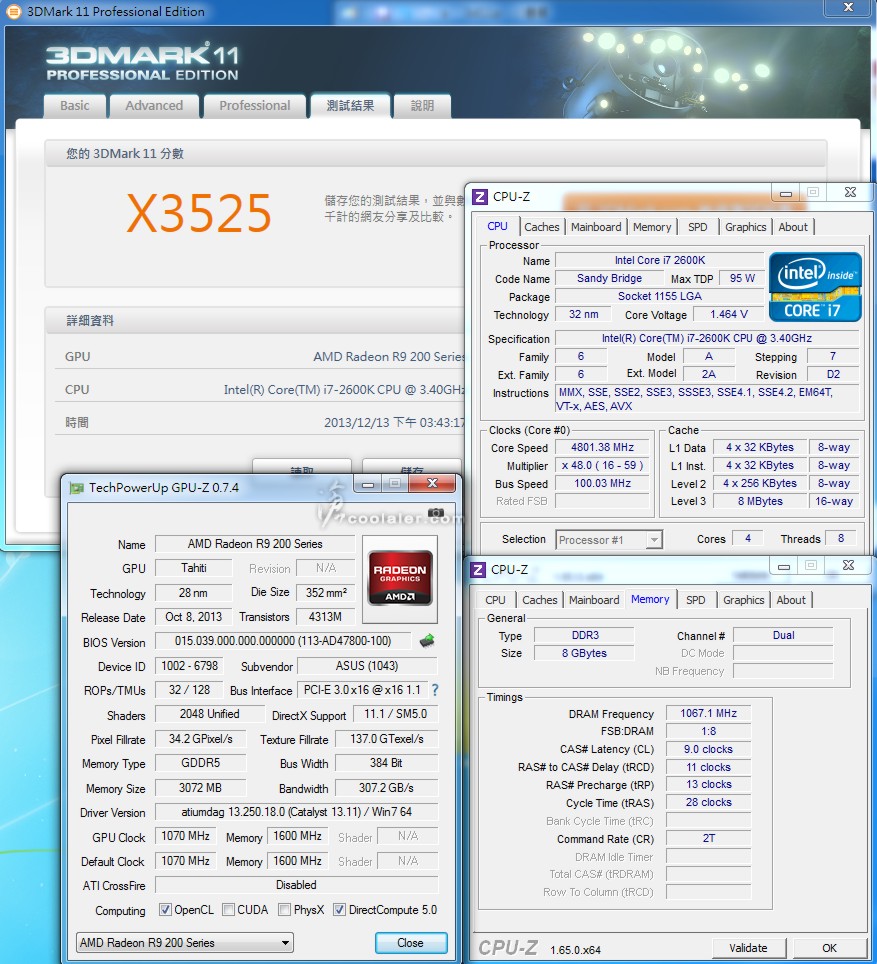Toggle the PhysX checkbox
Screen dimensions: 877x964
point(284,909)
